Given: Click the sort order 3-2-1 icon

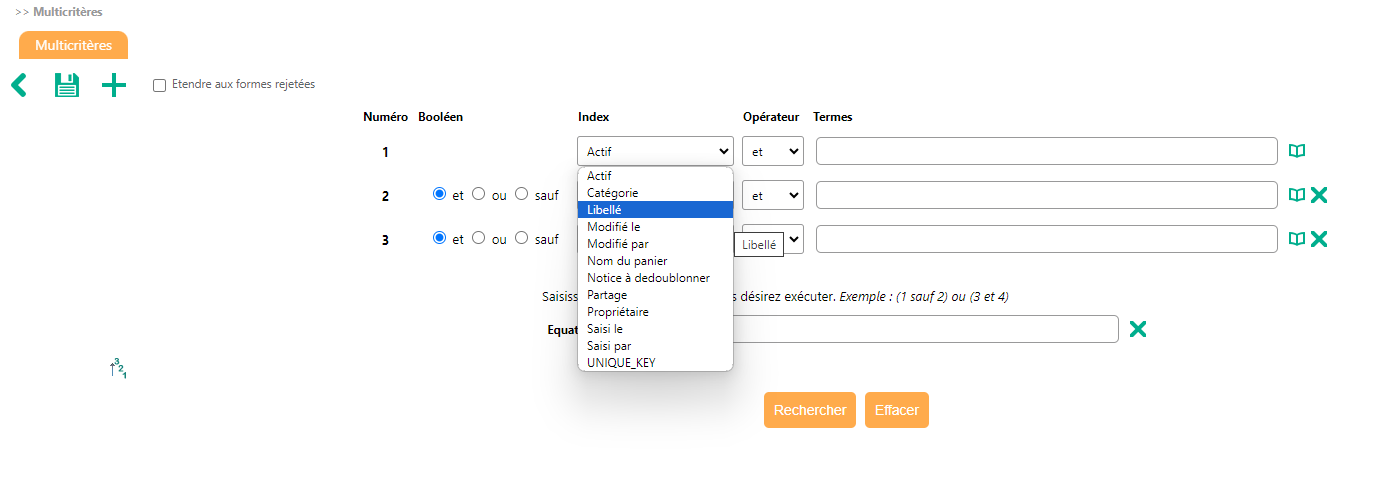Looking at the screenshot, I should tap(118, 368).
